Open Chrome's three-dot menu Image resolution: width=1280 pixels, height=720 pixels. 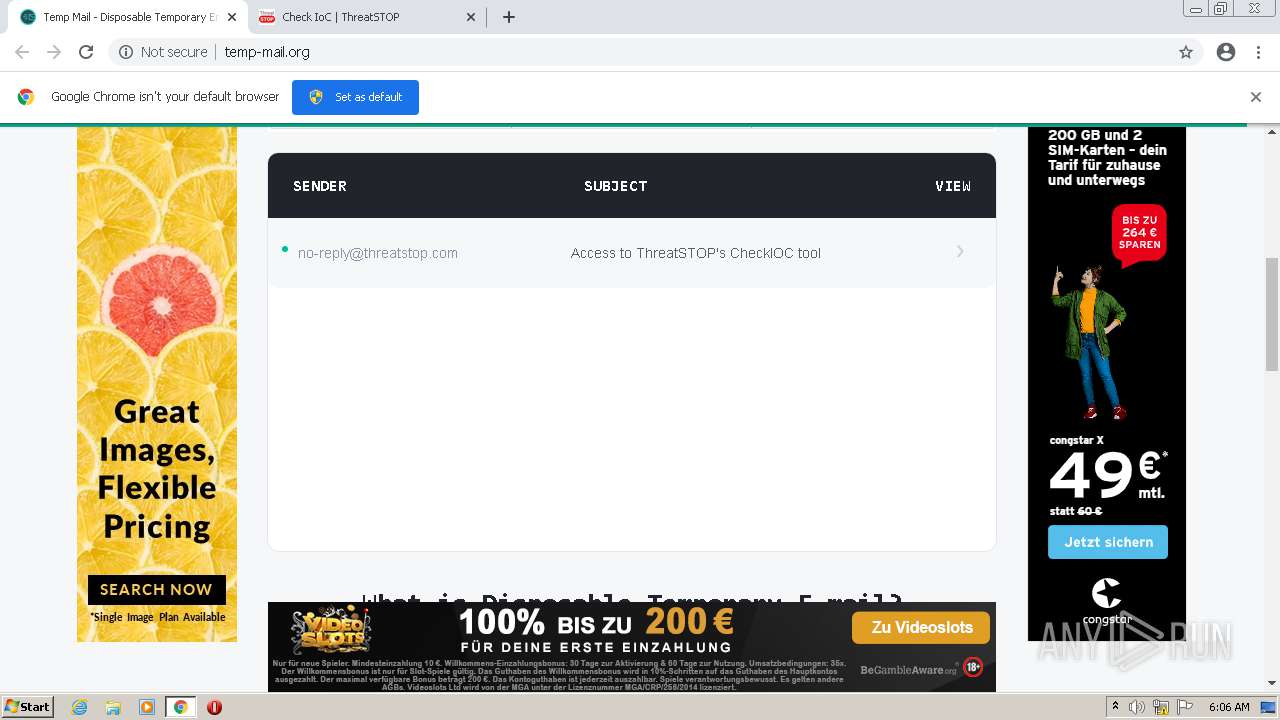(1258, 52)
